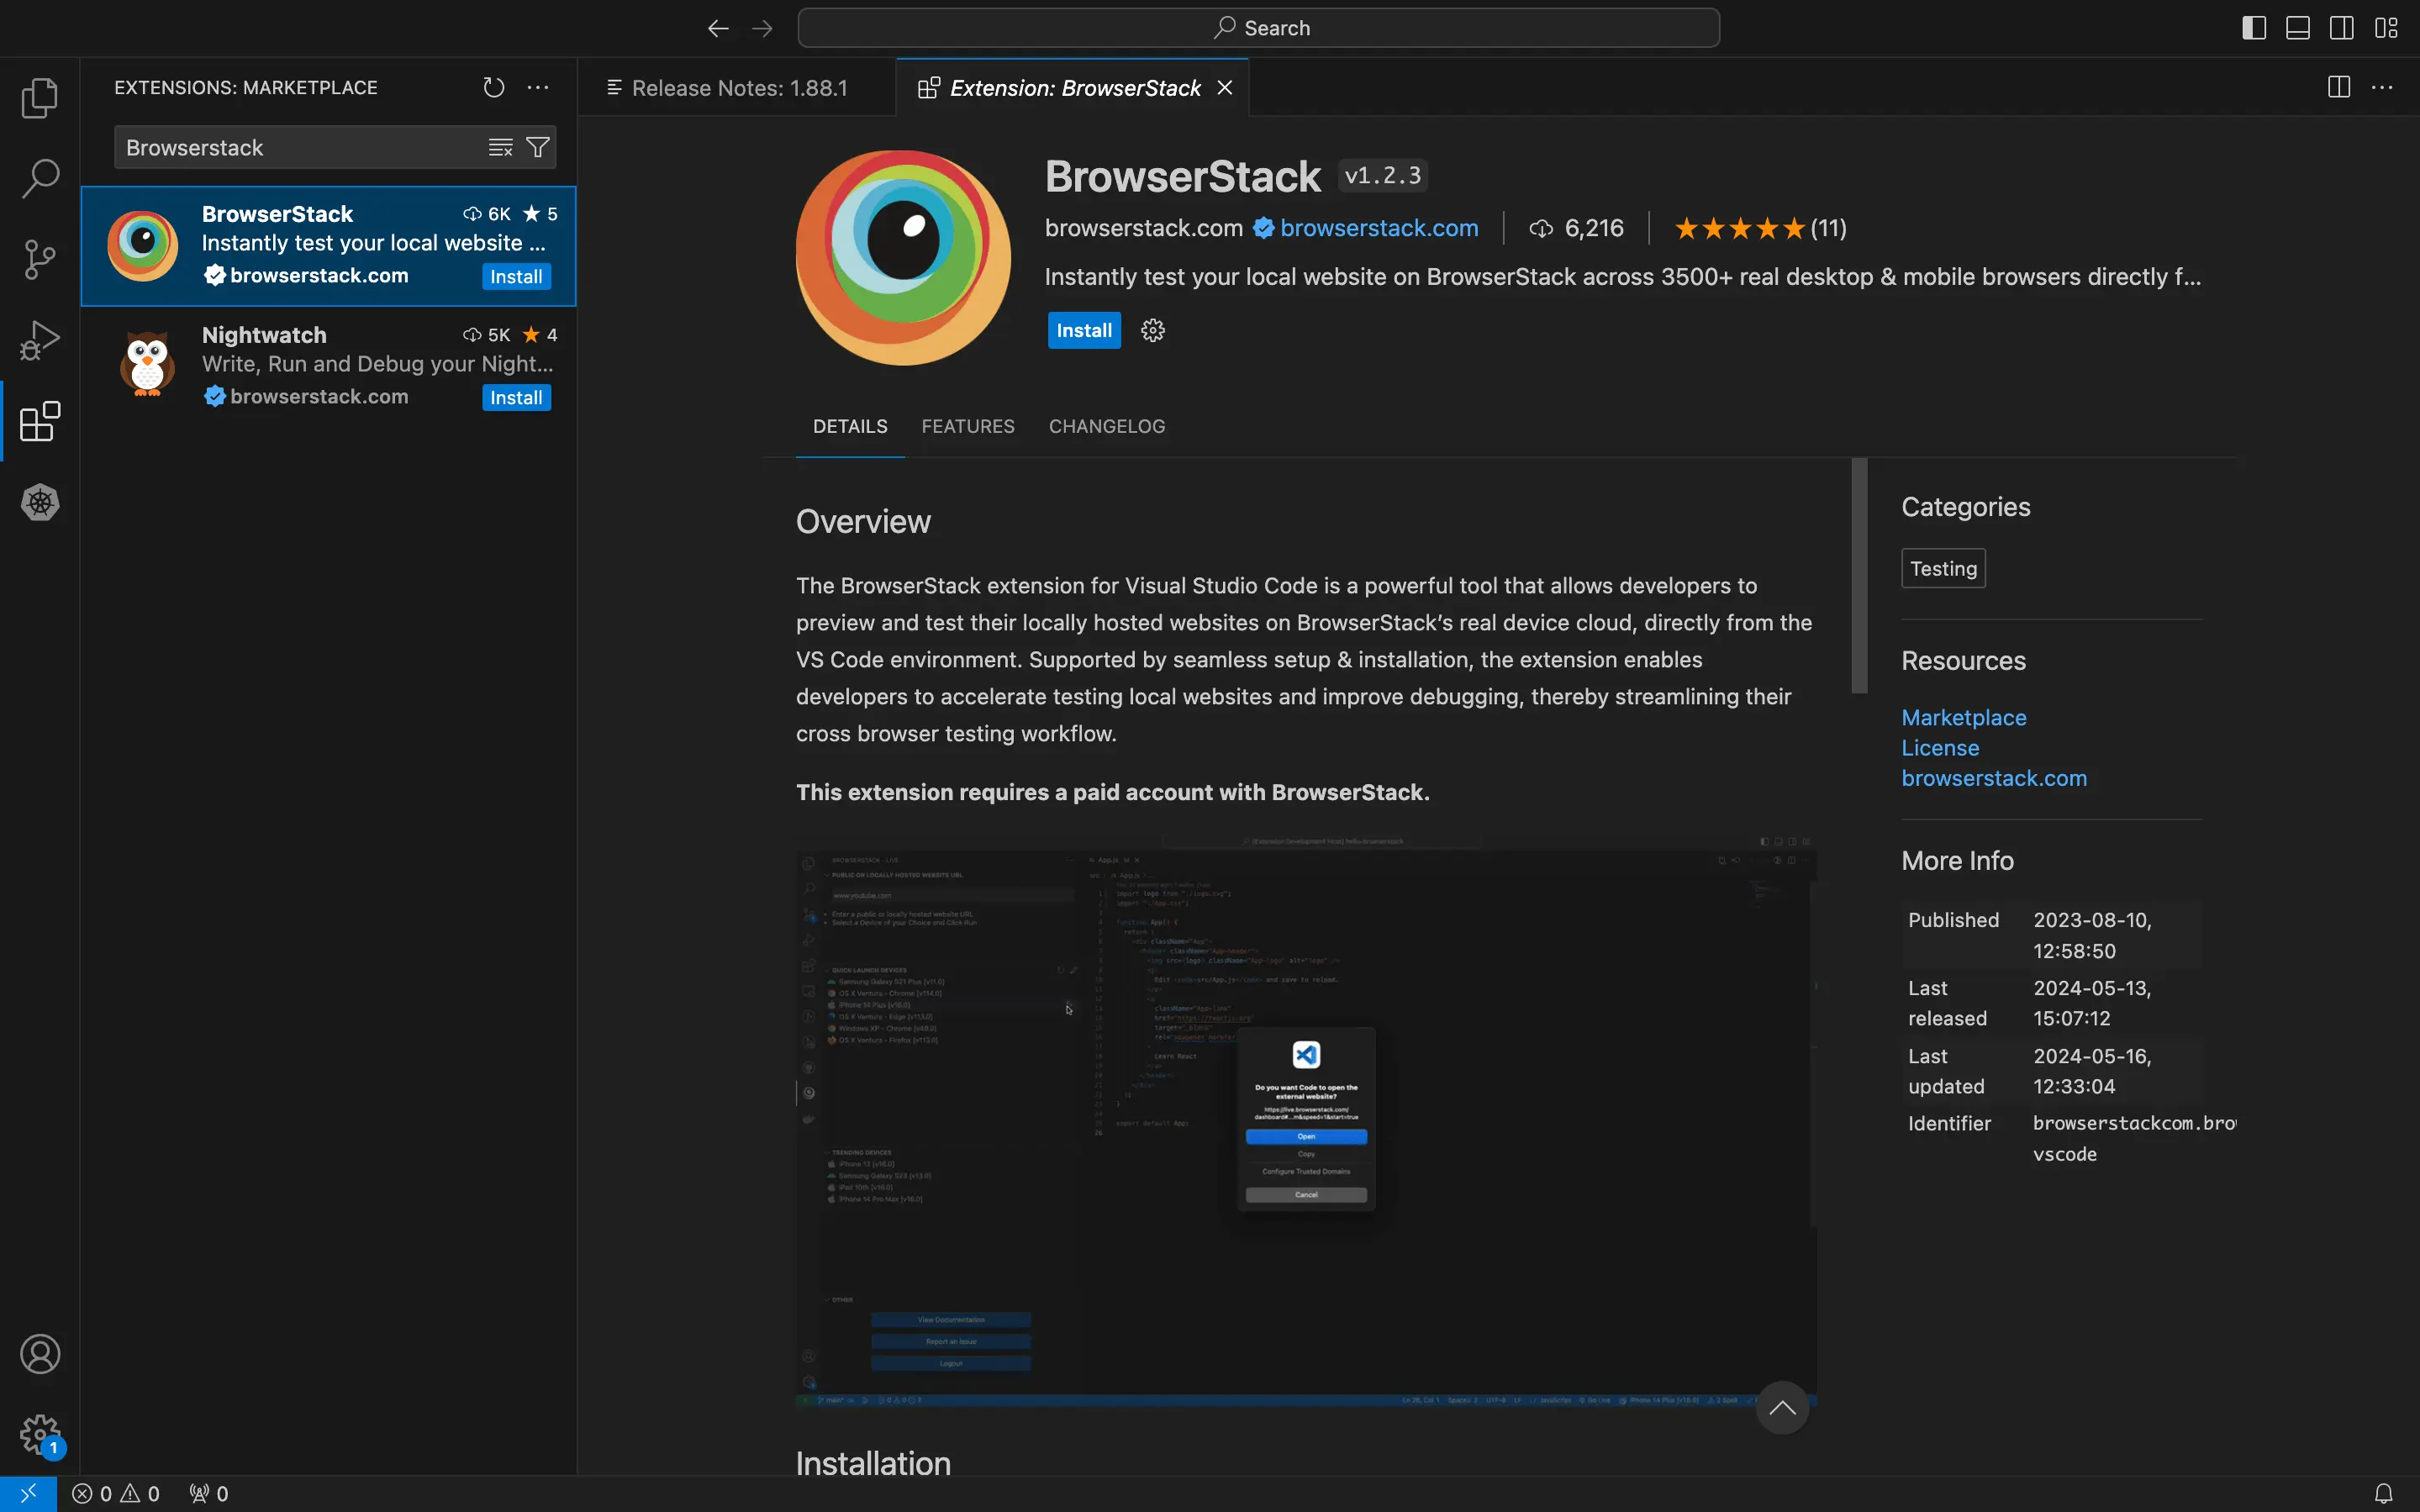This screenshot has width=2420, height=1512.
Task: Refresh the extensions marketplace list
Action: click(x=493, y=88)
